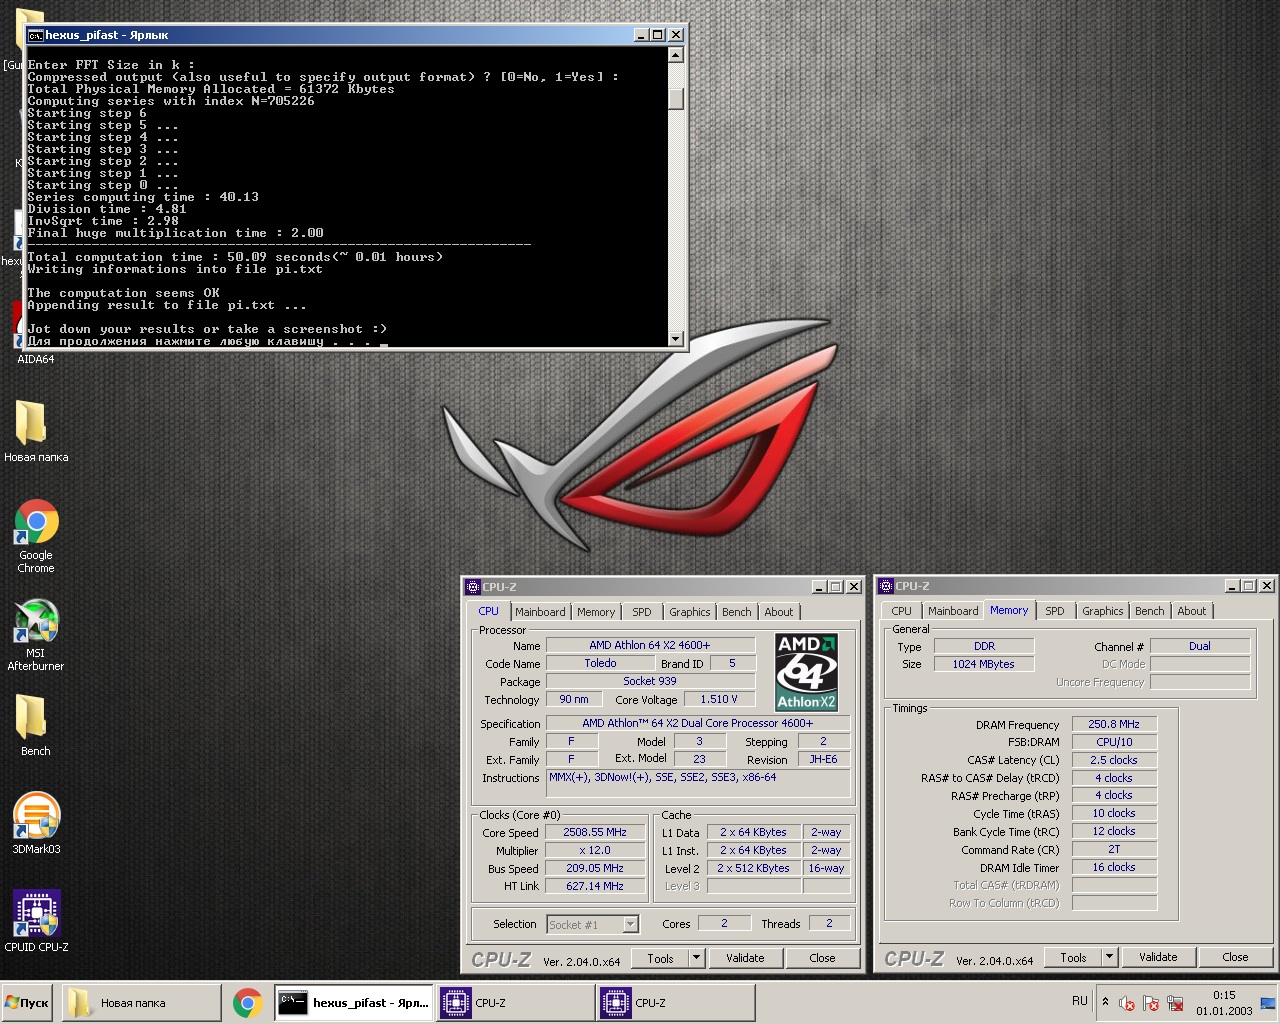Click the Revision value JH-E6
This screenshot has height=1024, width=1280.
[x=824, y=759]
